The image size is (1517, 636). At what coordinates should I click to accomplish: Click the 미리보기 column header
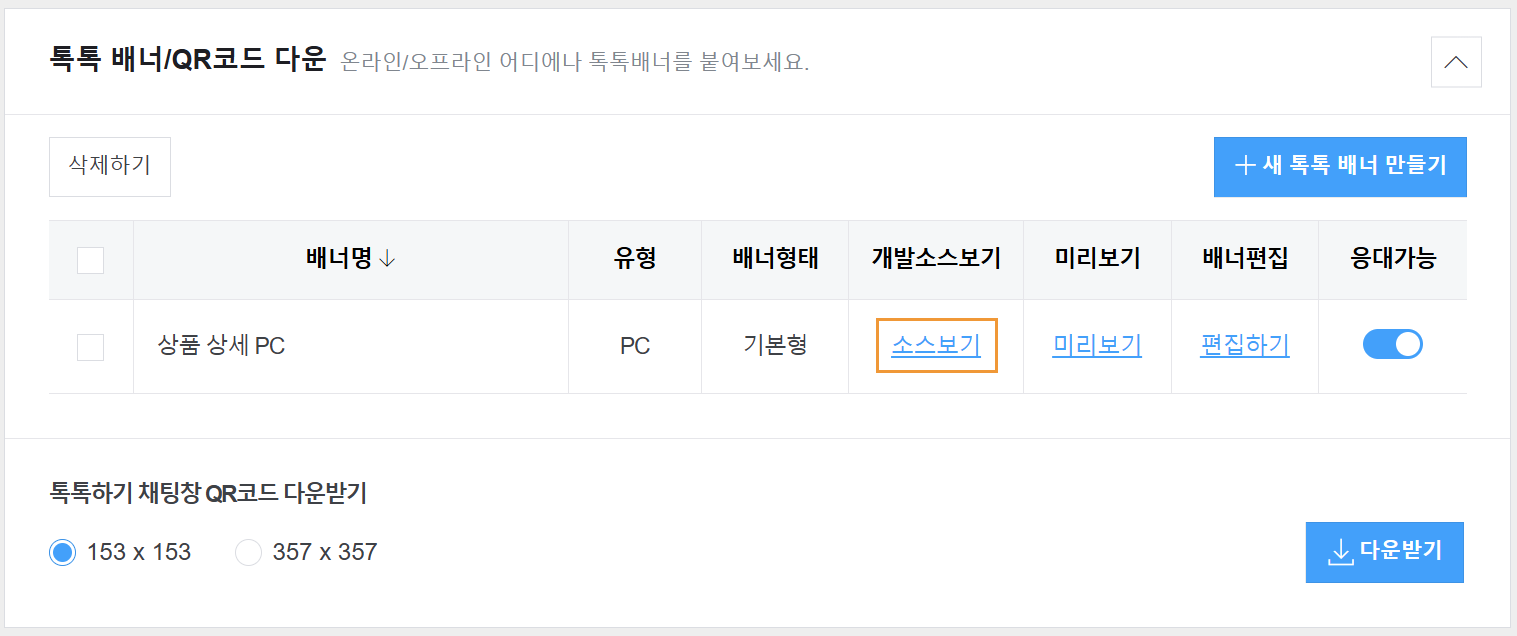coord(1097,259)
